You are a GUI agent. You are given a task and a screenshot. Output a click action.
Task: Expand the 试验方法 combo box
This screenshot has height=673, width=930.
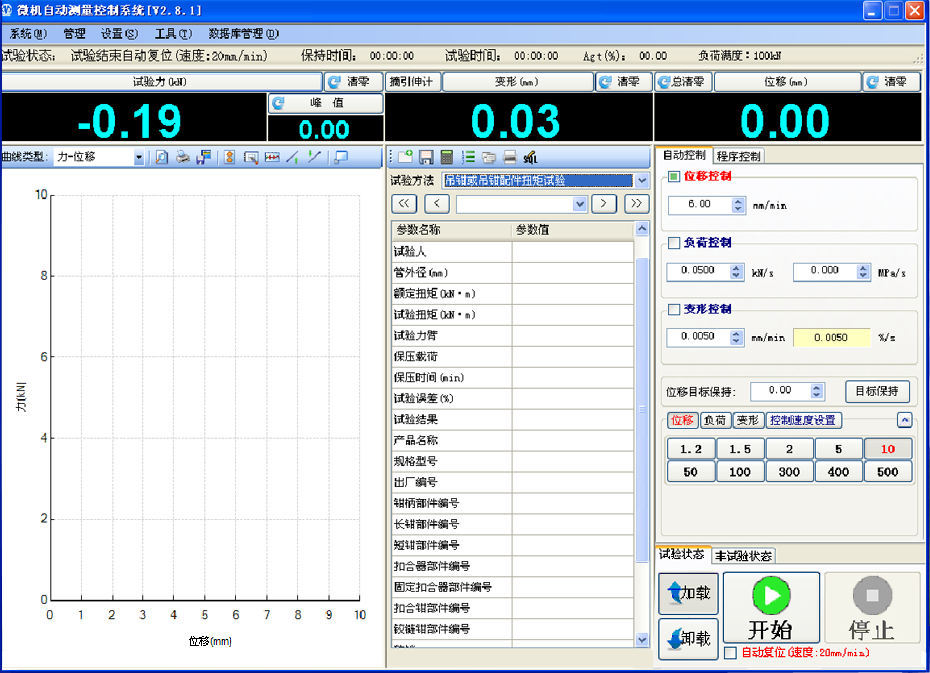(x=641, y=181)
